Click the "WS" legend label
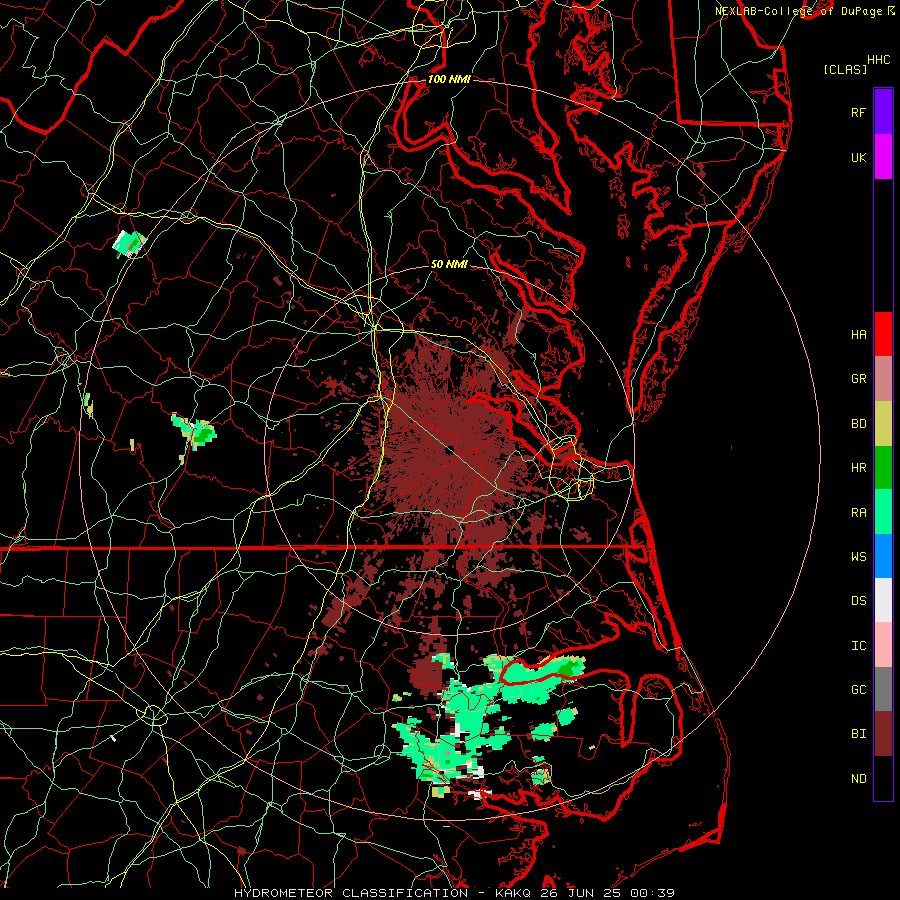900x900 pixels. [858, 556]
